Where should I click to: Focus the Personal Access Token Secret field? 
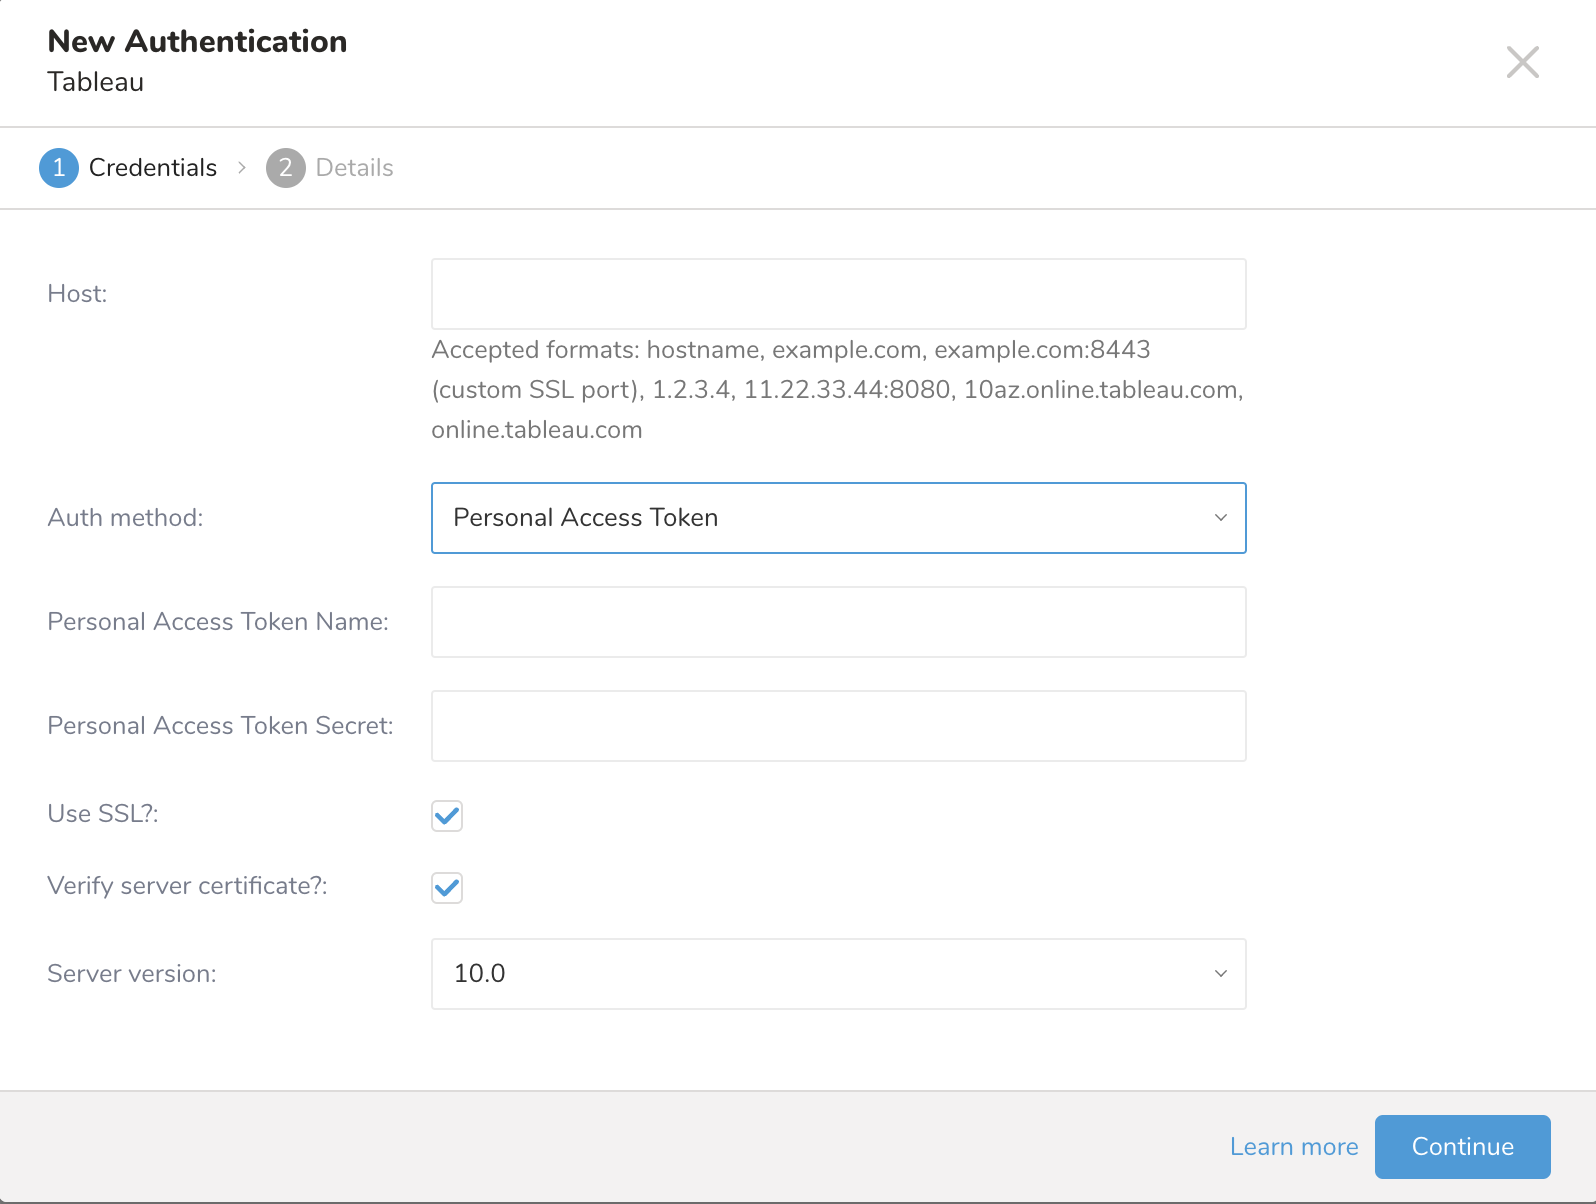pyautogui.click(x=838, y=726)
